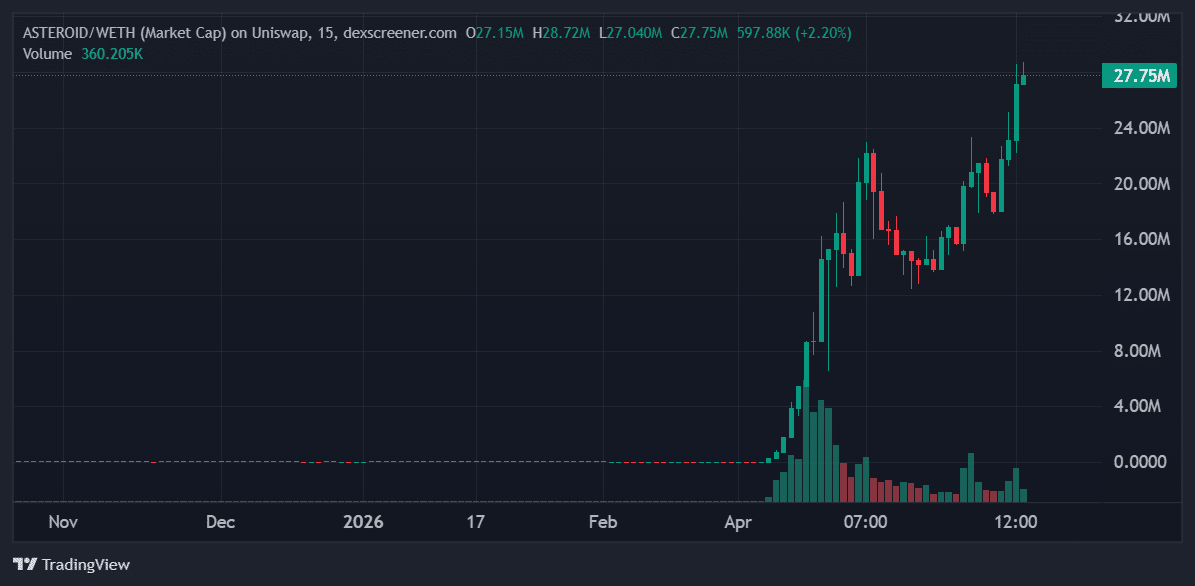1195x586 pixels.
Task: Click the 0.0000 level on price axis
Action: [x=1138, y=461]
